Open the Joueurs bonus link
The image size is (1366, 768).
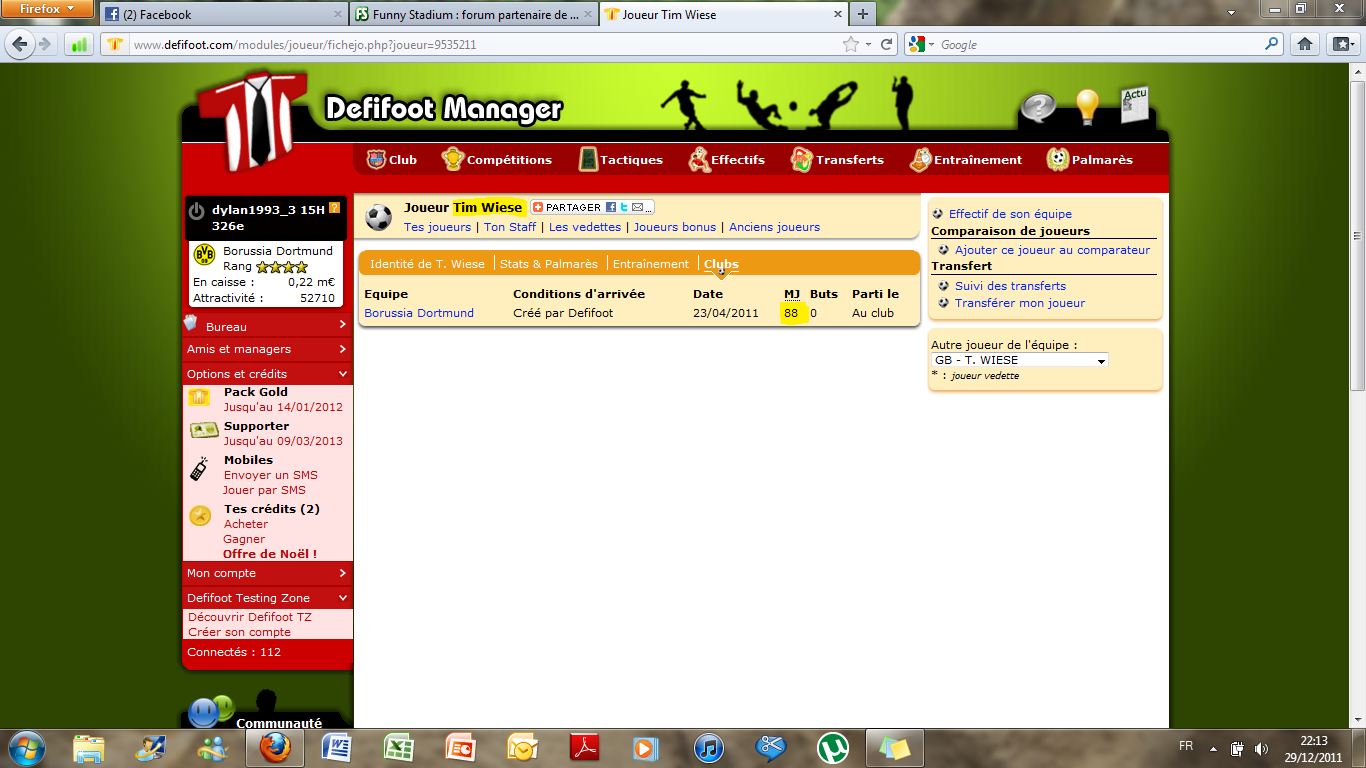pyautogui.click(x=675, y=227)
